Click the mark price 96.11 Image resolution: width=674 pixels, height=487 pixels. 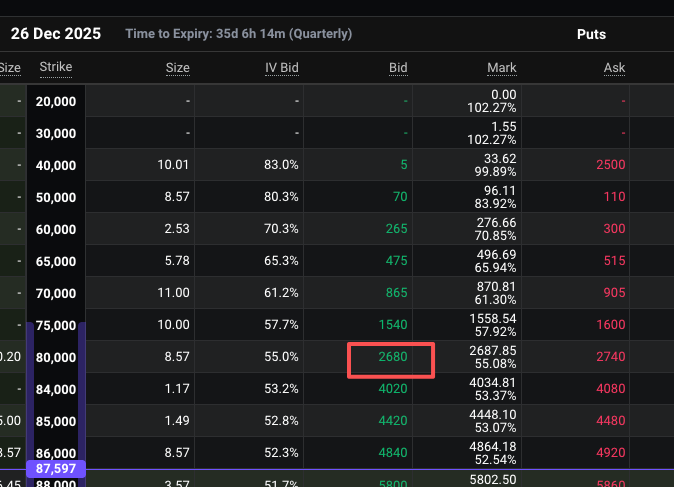pyautogui.click(x=500, y=190)
